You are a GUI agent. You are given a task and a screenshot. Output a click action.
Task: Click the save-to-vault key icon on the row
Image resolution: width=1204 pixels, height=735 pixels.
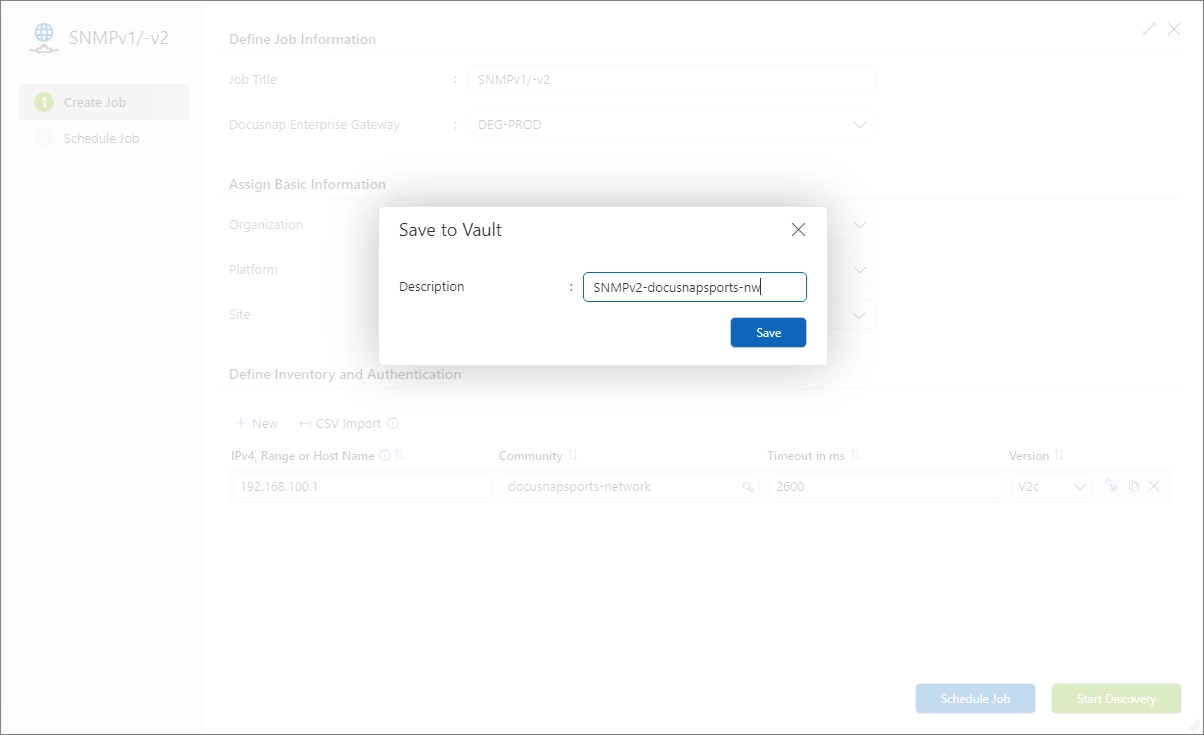[1110, 486]
